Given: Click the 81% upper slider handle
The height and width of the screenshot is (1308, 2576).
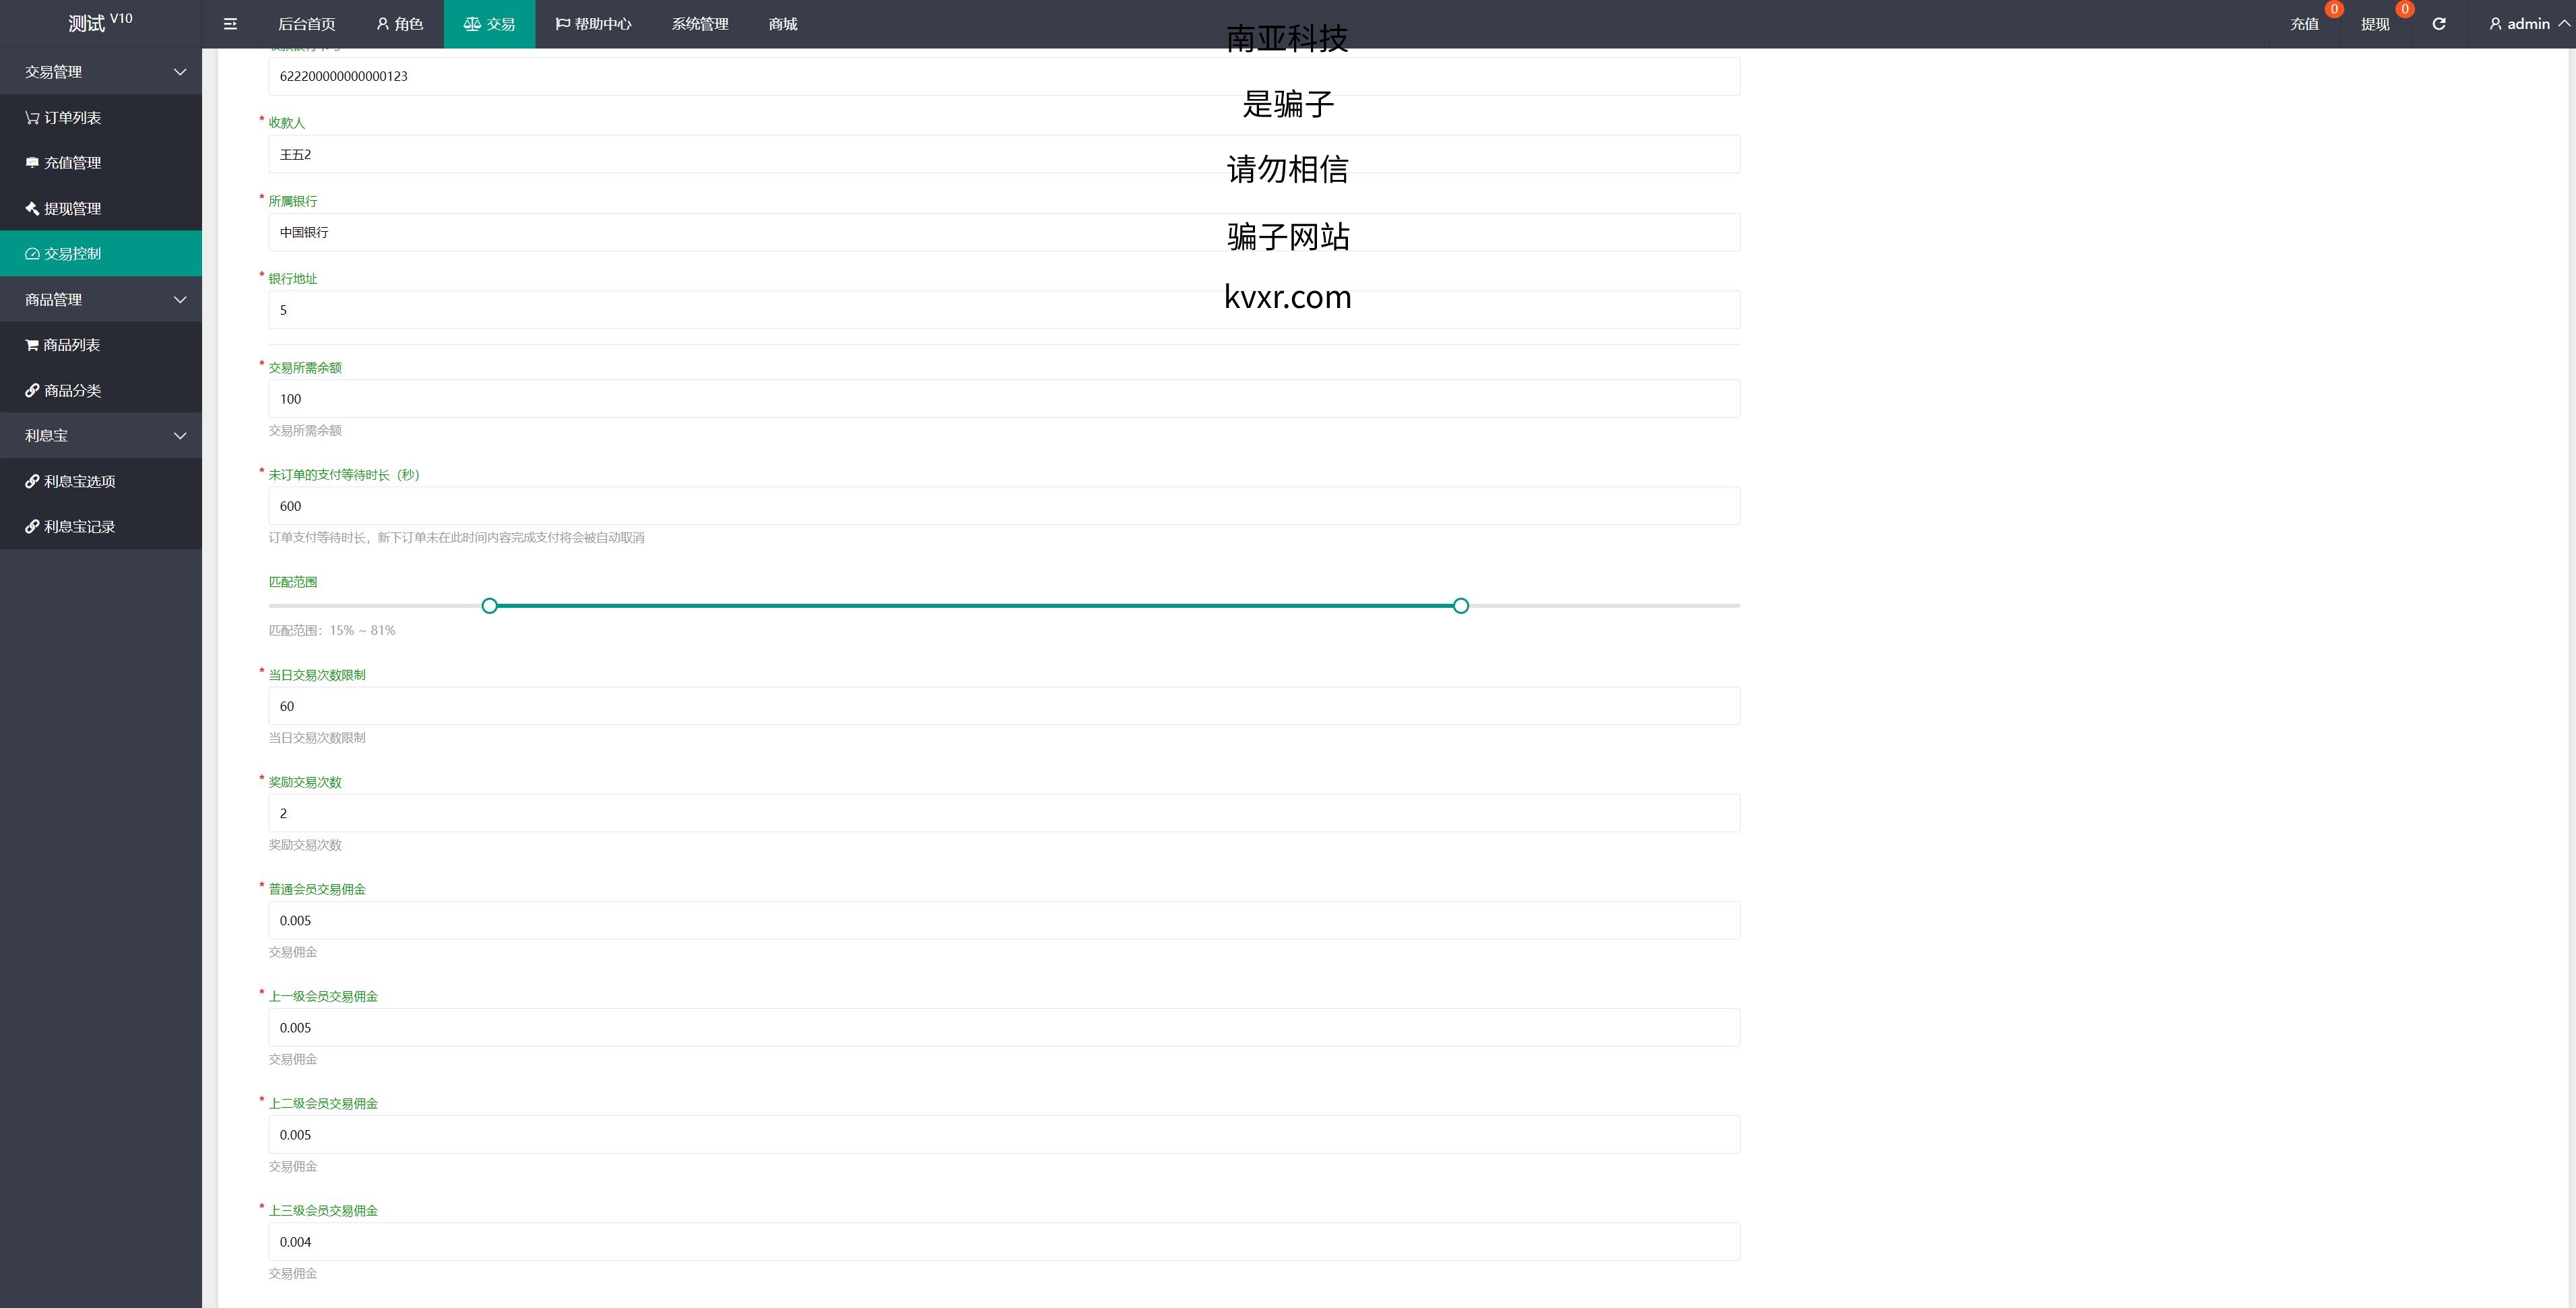Looking at the screenshot, I should (1461, 606).
